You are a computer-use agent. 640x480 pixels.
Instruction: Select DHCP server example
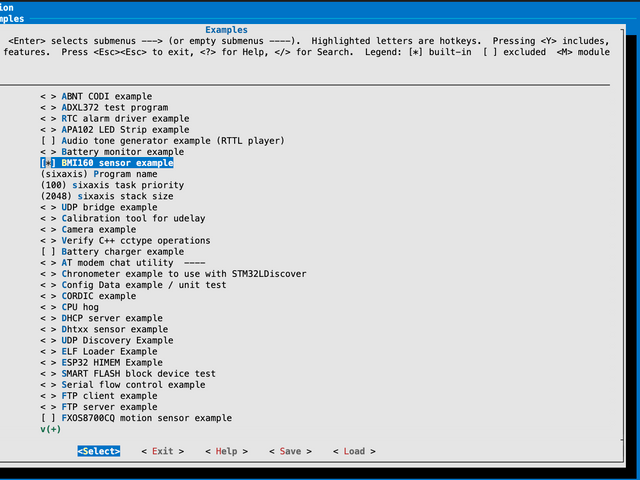point(101,318)
